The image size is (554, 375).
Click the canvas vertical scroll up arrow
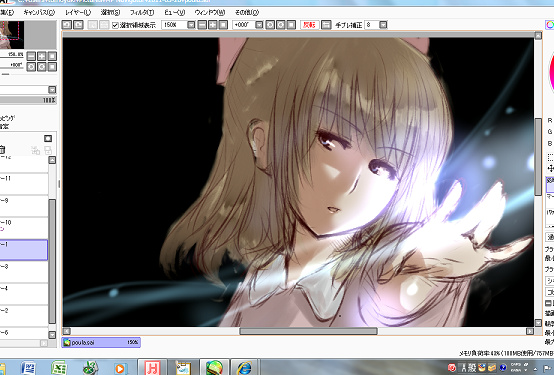click(538, 35)
